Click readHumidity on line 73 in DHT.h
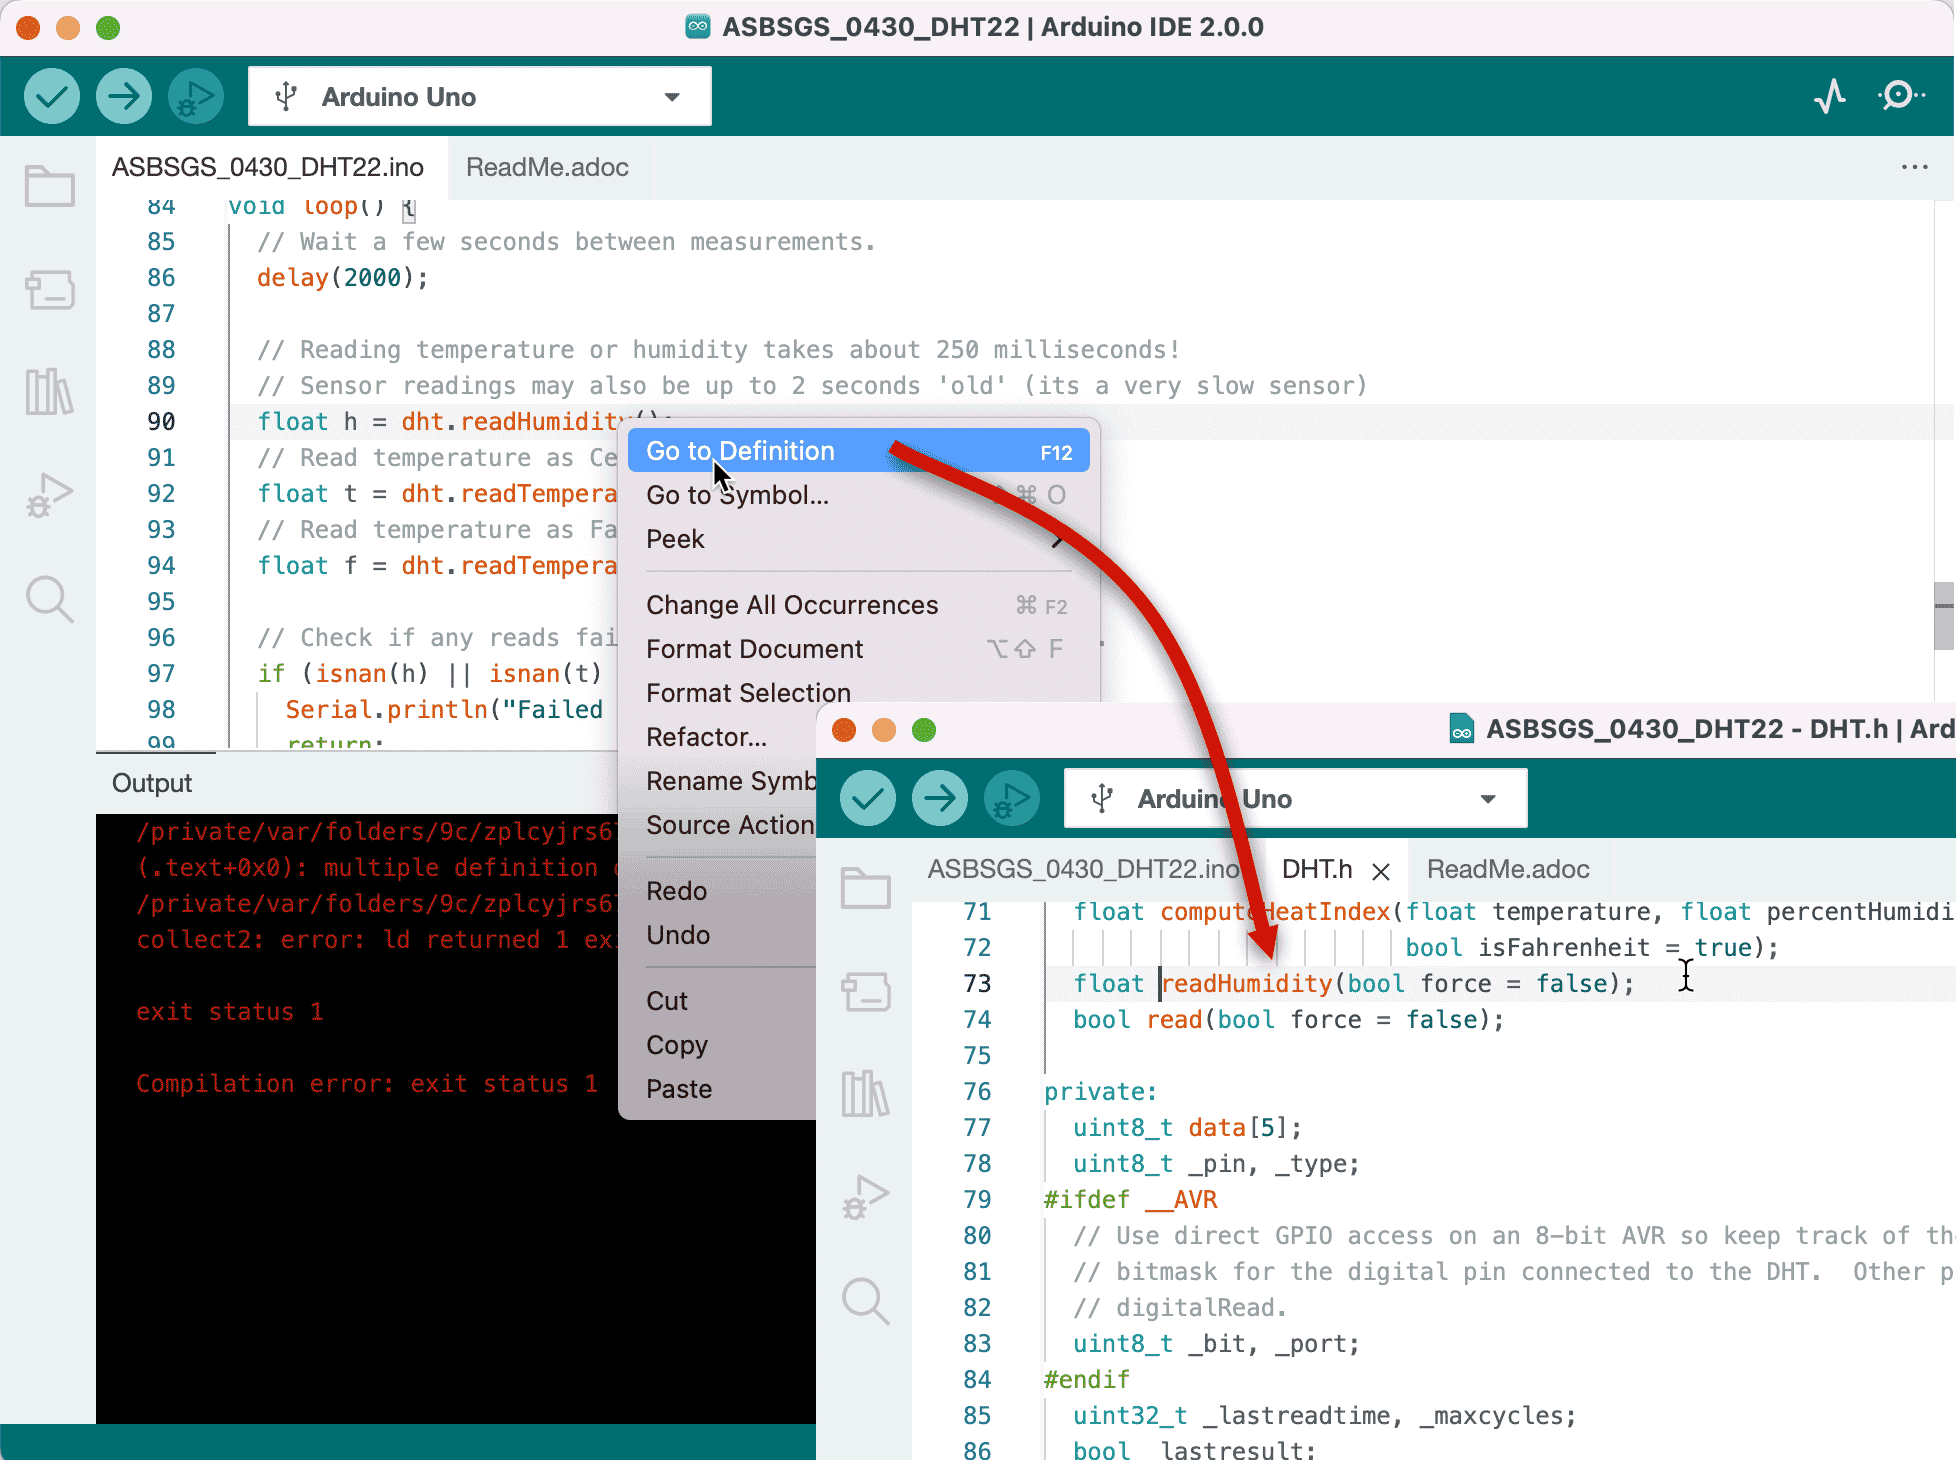Screen dimensions: 1956x1460 click(x=1246, y=984)
